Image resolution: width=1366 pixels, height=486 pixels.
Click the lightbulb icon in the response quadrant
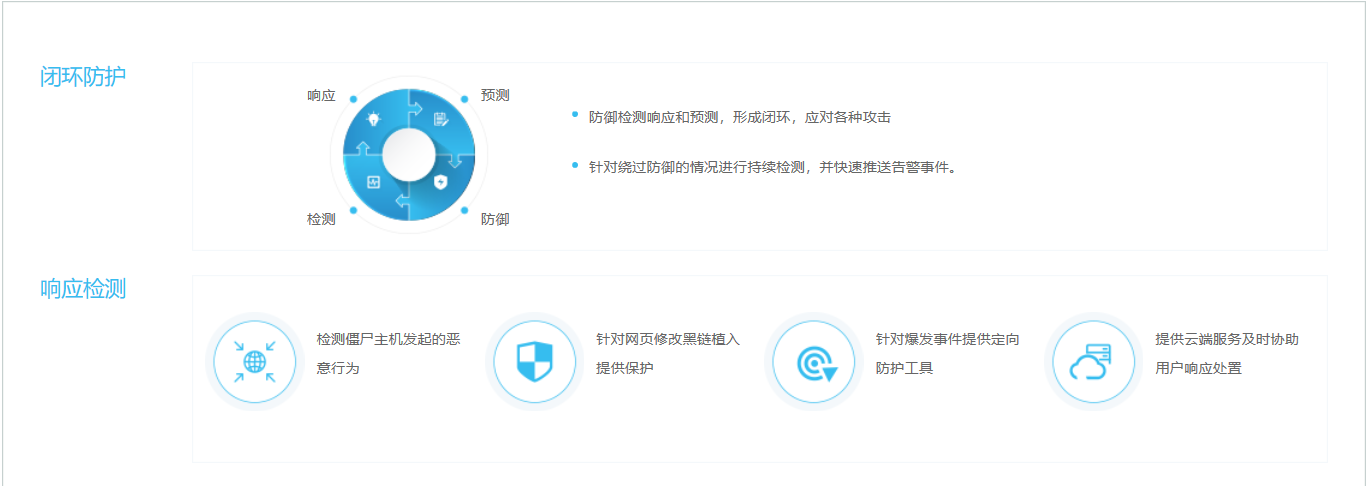click(x=374, y=118)
